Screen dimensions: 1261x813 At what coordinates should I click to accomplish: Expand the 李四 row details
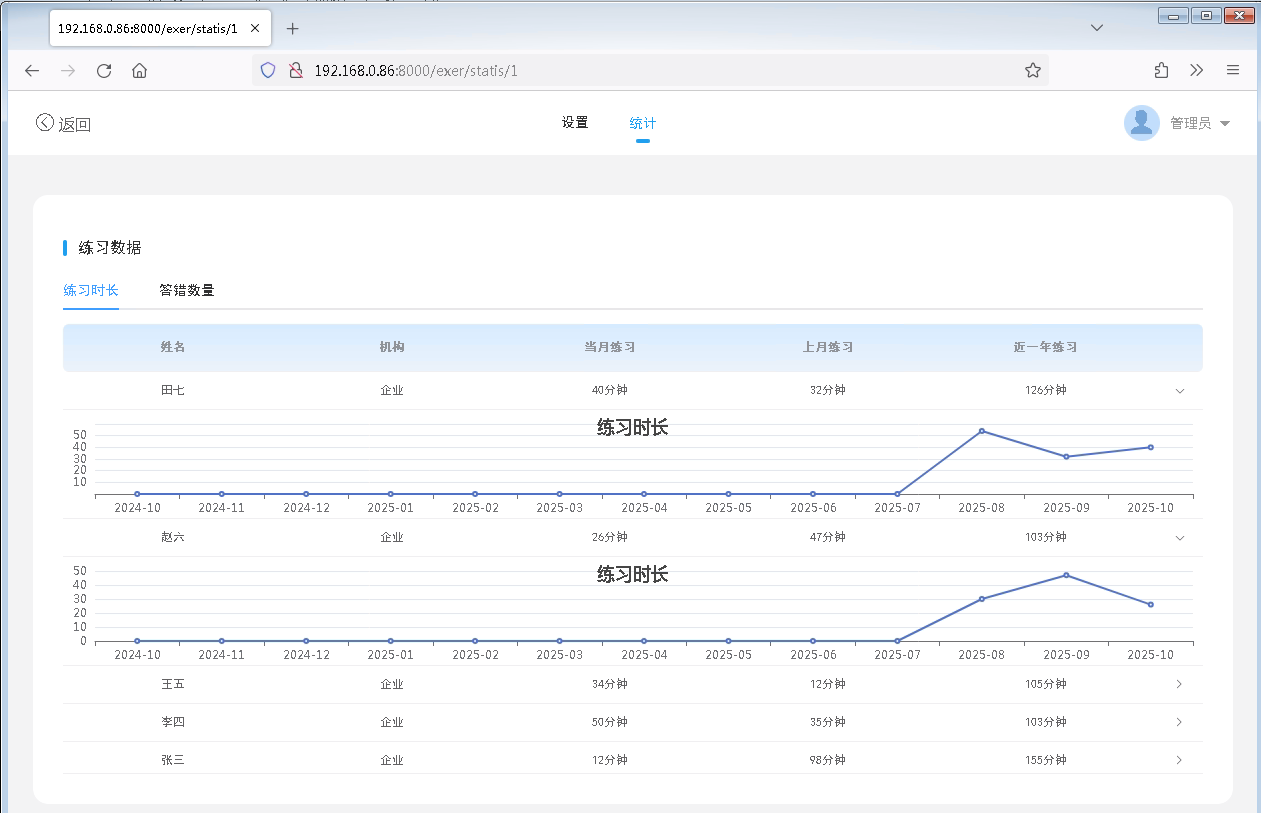1180,722
